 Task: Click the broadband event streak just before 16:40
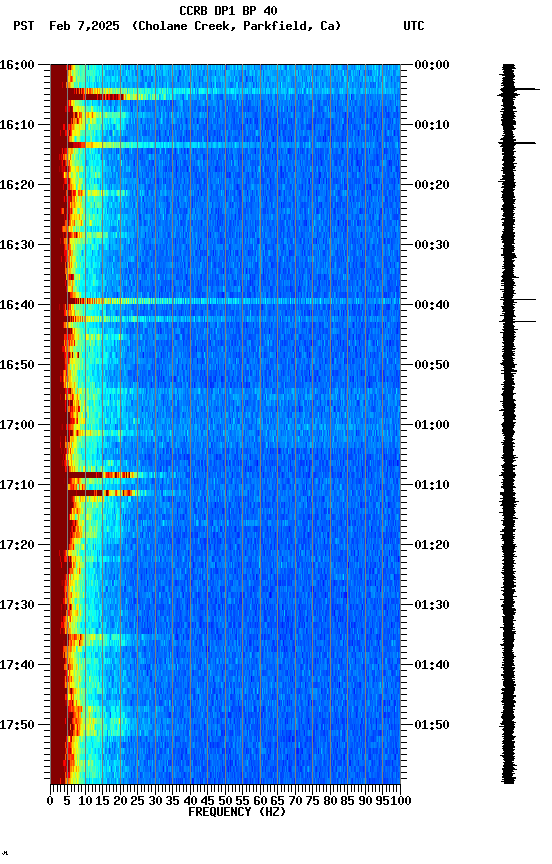(x=234, y=301)
